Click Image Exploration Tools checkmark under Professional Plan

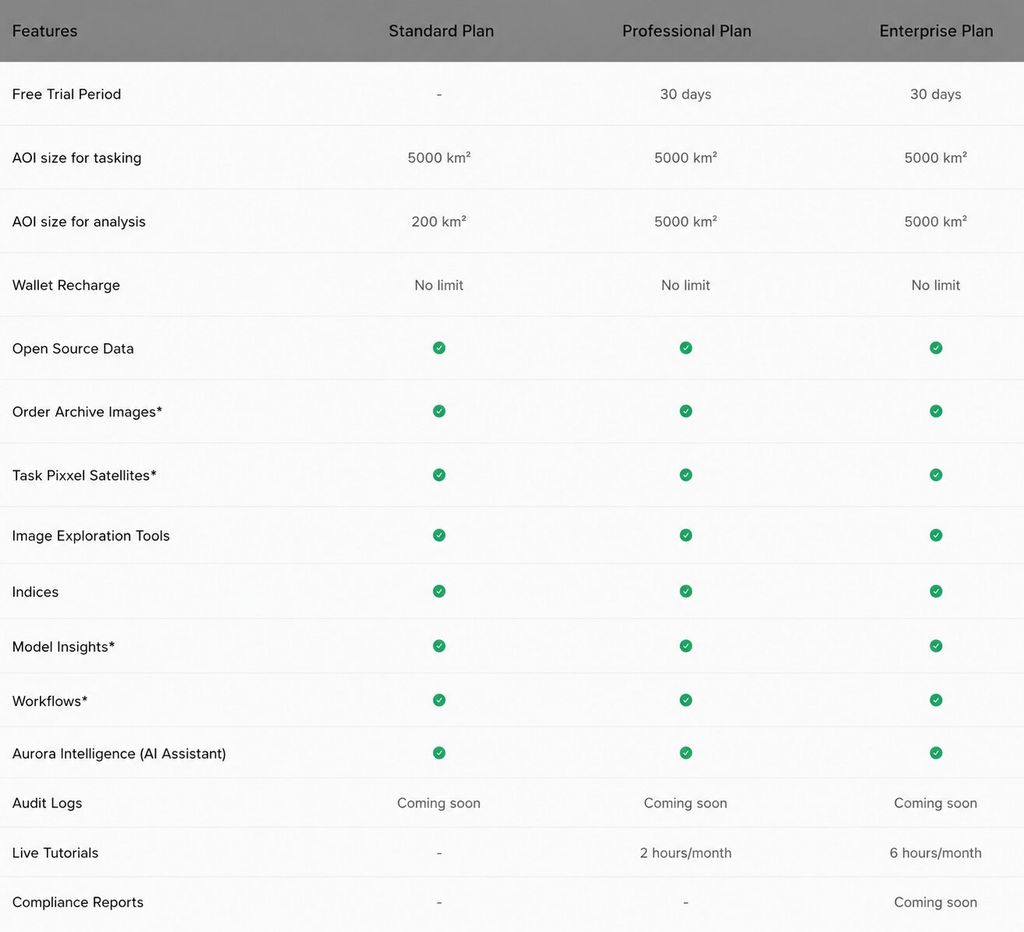click(x=686, y=535)
